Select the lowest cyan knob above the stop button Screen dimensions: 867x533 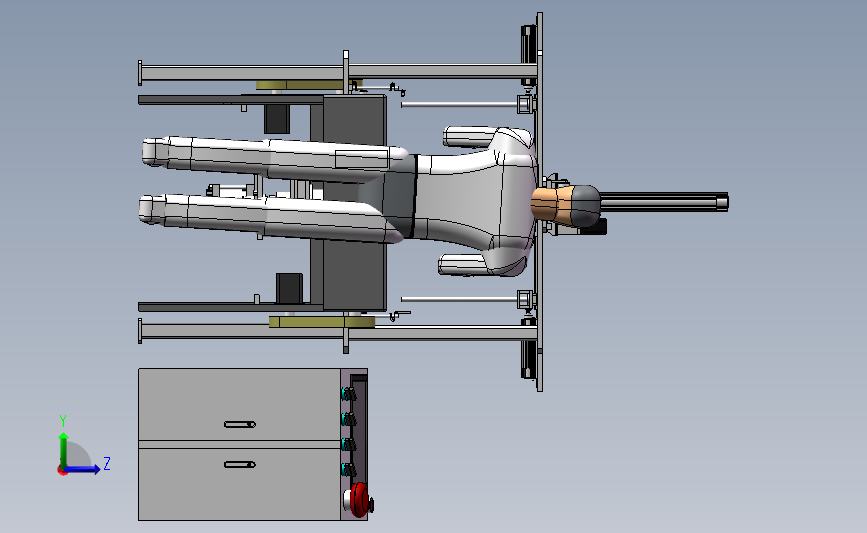[348, 470]
